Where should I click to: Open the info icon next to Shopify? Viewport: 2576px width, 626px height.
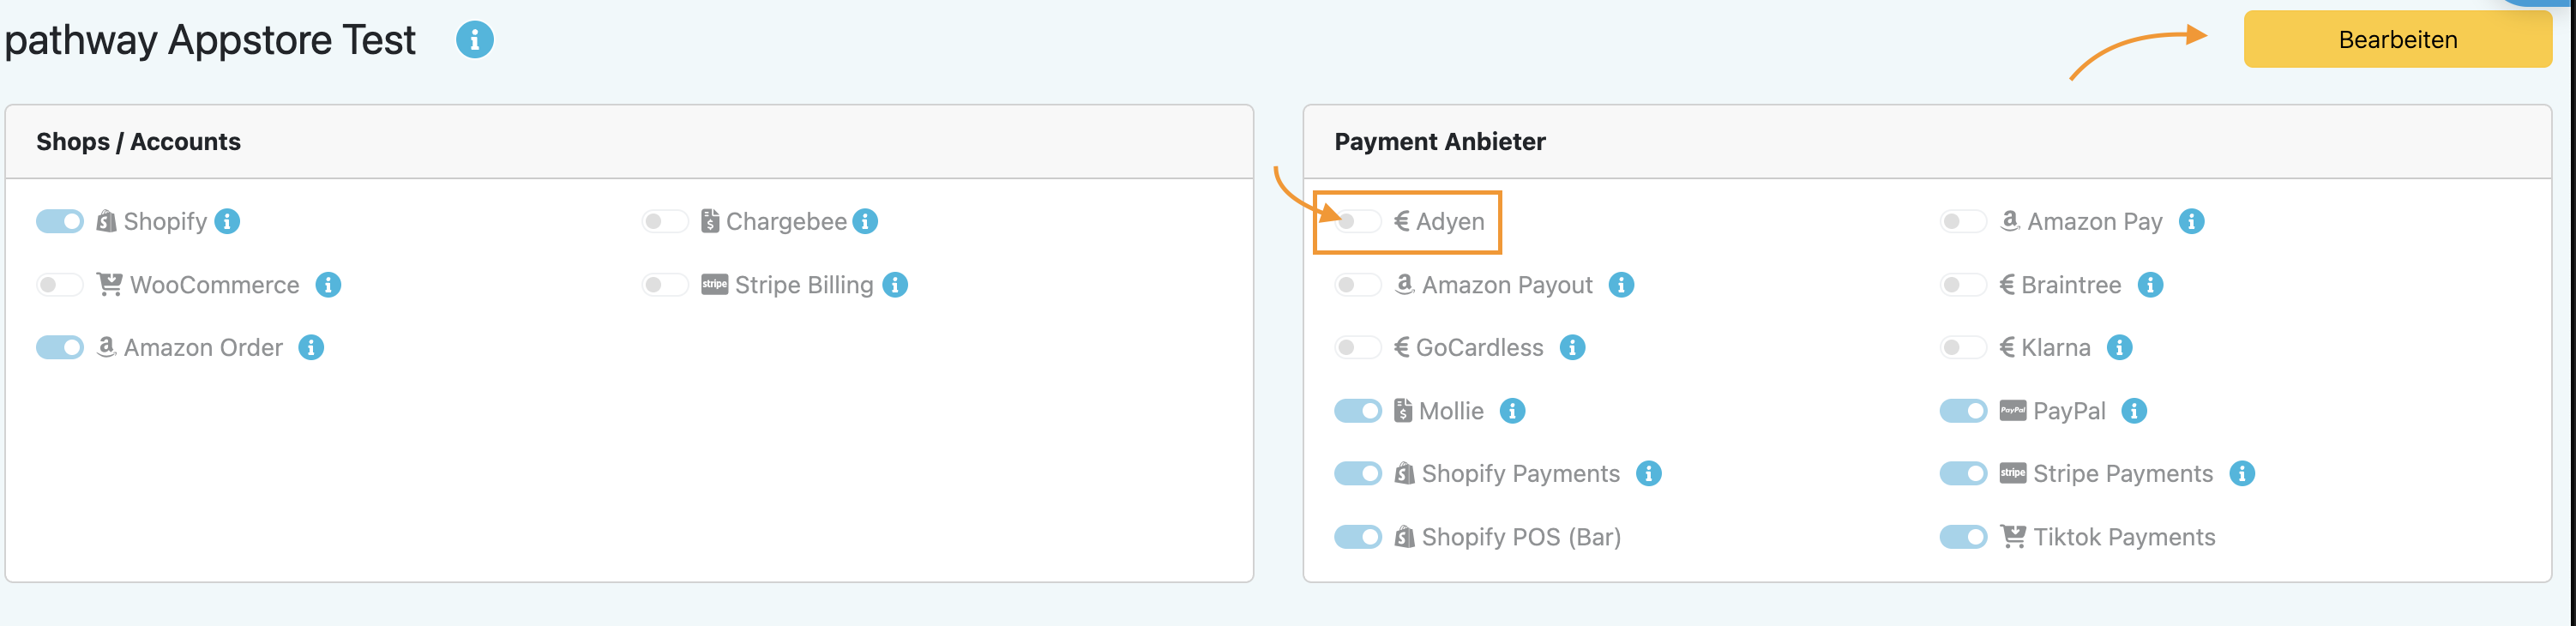pos(228,221)
